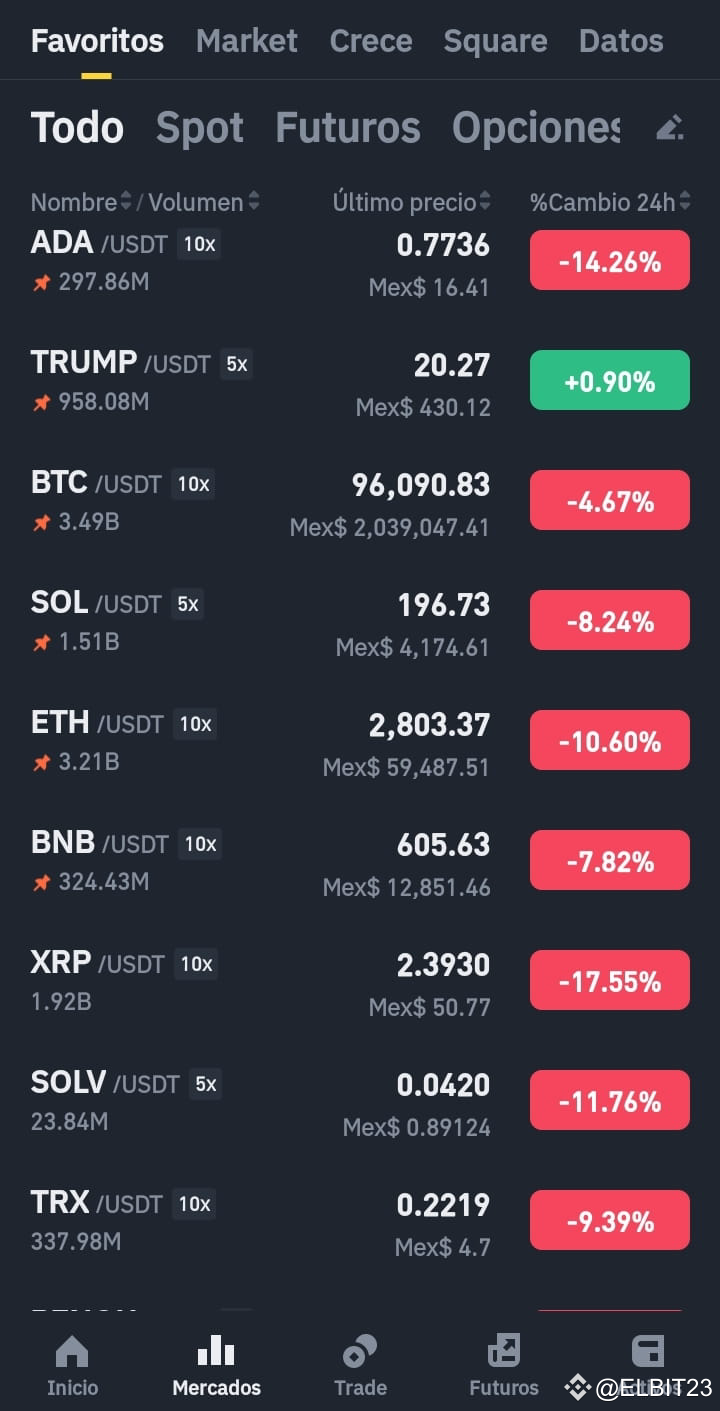Switch to the Market tab
Viewport: 720px width, 1411px height.
coord(246,41)
